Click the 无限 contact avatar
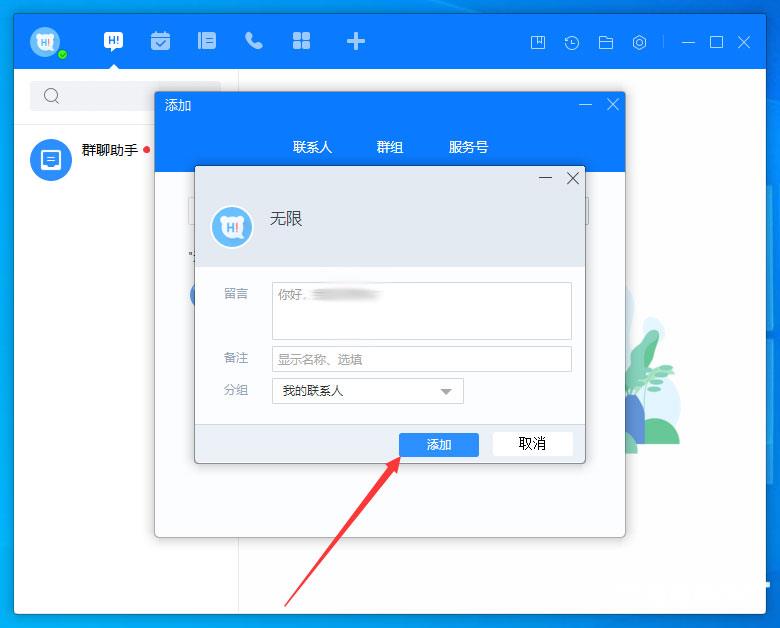This screenshot has height=628, width=780. tap(232, 227)
